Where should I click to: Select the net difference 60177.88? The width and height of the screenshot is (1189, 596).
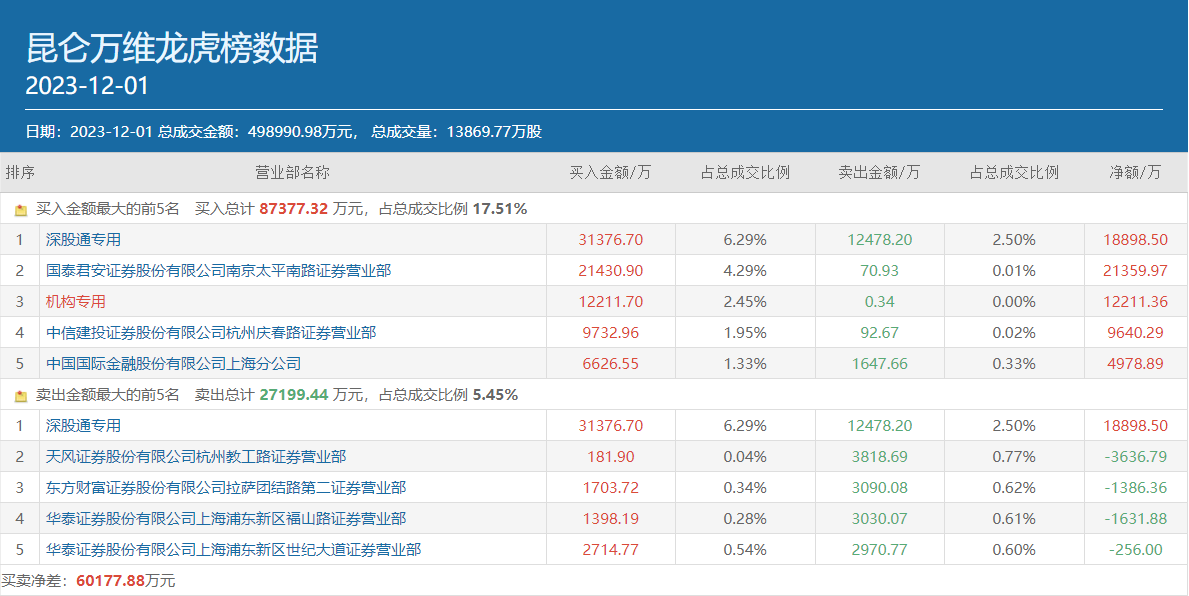pyautogui.click(x=111, y=581)
